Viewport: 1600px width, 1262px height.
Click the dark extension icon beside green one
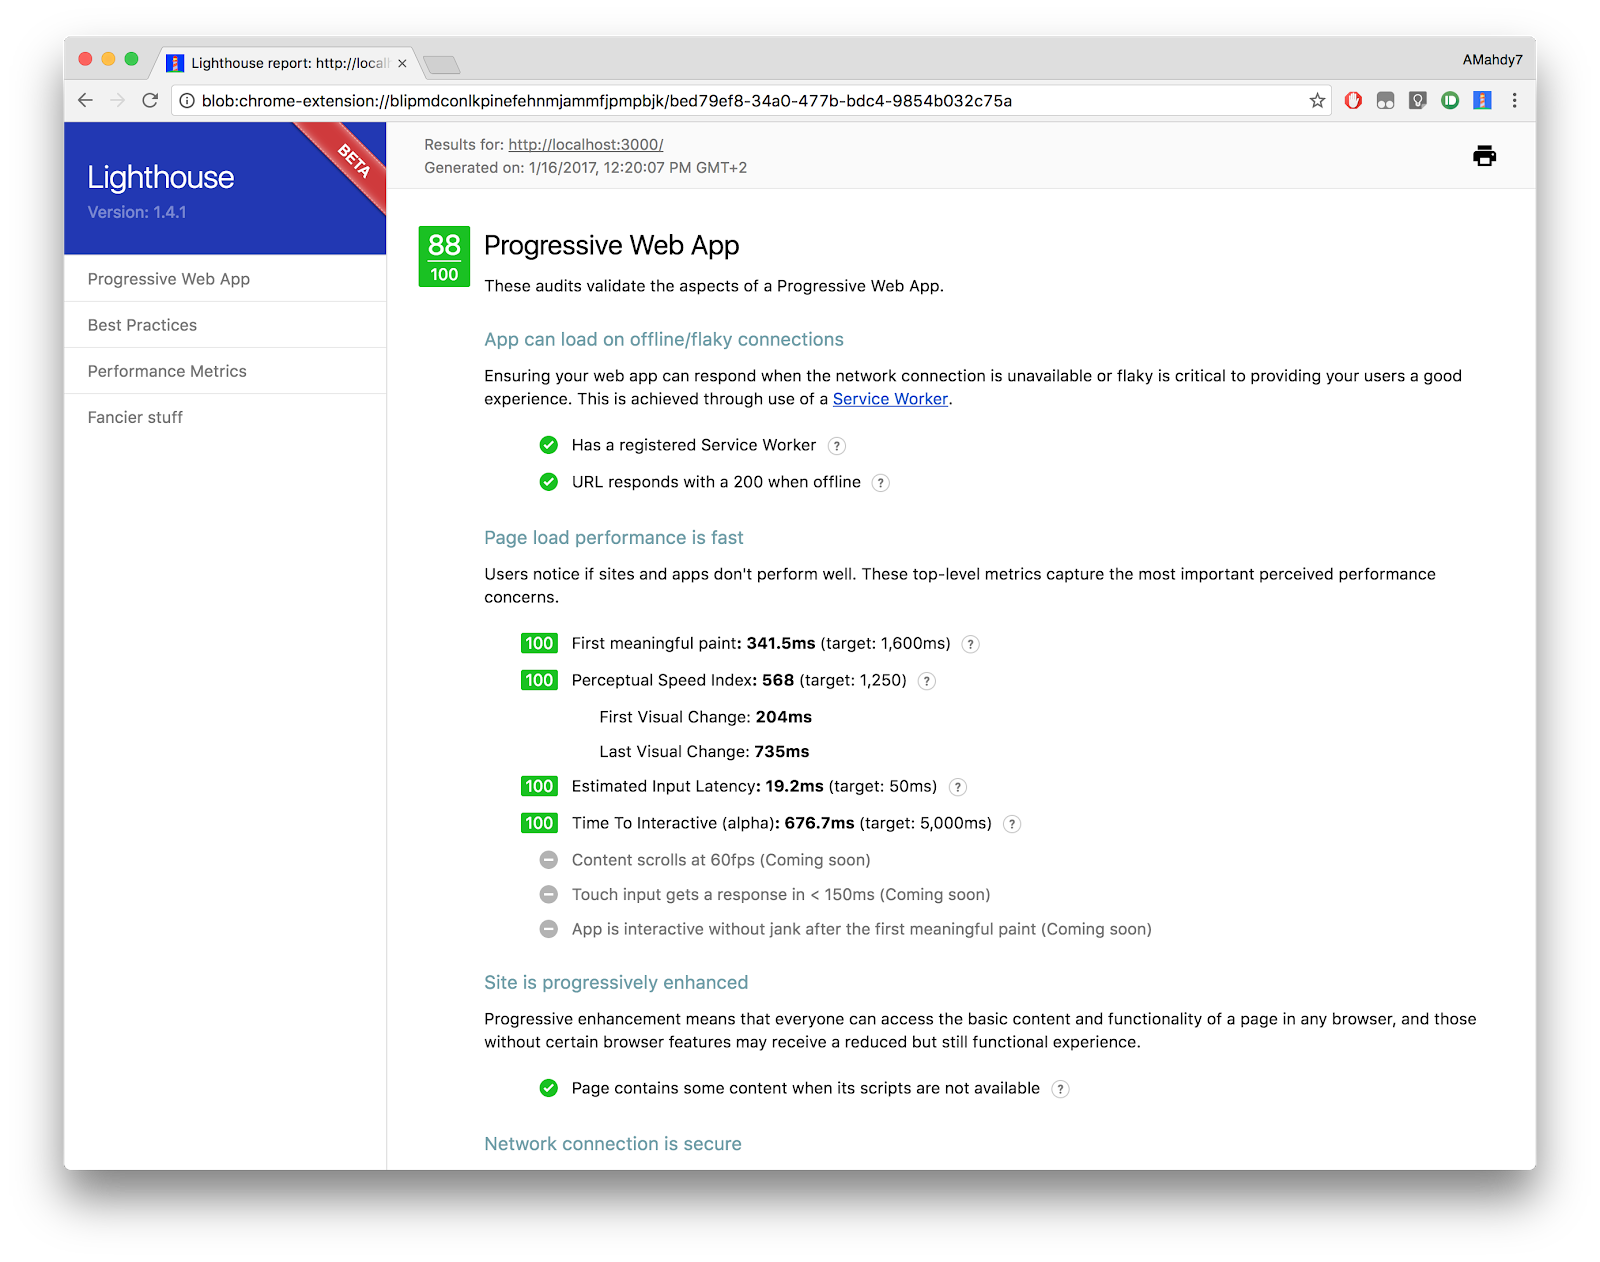tap(1418, 100)
